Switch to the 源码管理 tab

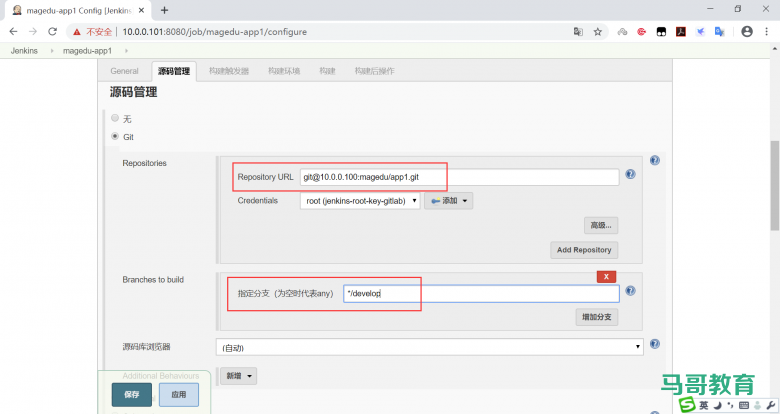point(174,71)
